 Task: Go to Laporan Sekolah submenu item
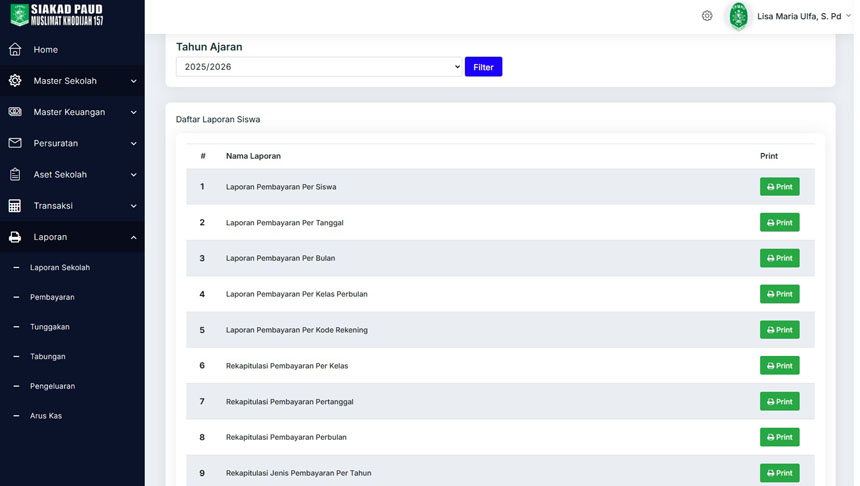[x=60, y=268]
